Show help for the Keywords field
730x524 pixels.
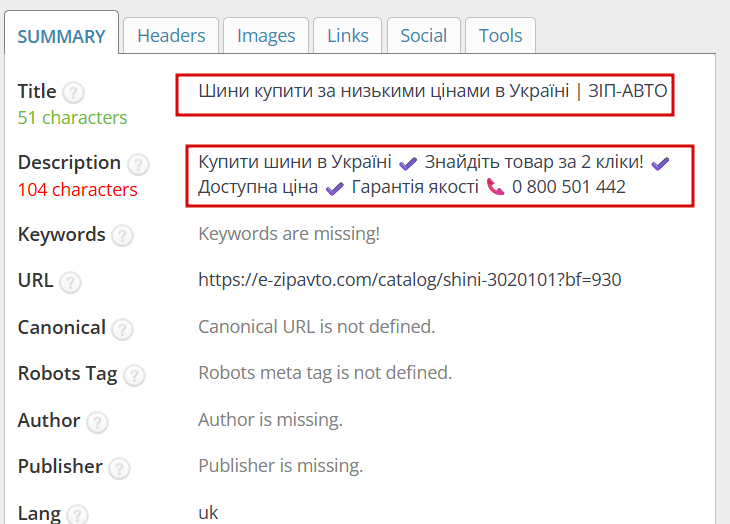(x=122, y=236)
